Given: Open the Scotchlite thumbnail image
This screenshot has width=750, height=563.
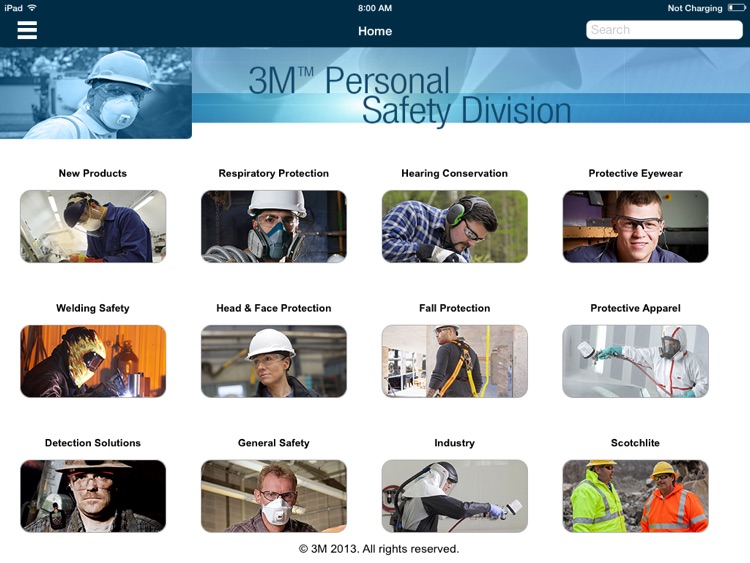Looking at the screenshot, I should pos(635,496).
